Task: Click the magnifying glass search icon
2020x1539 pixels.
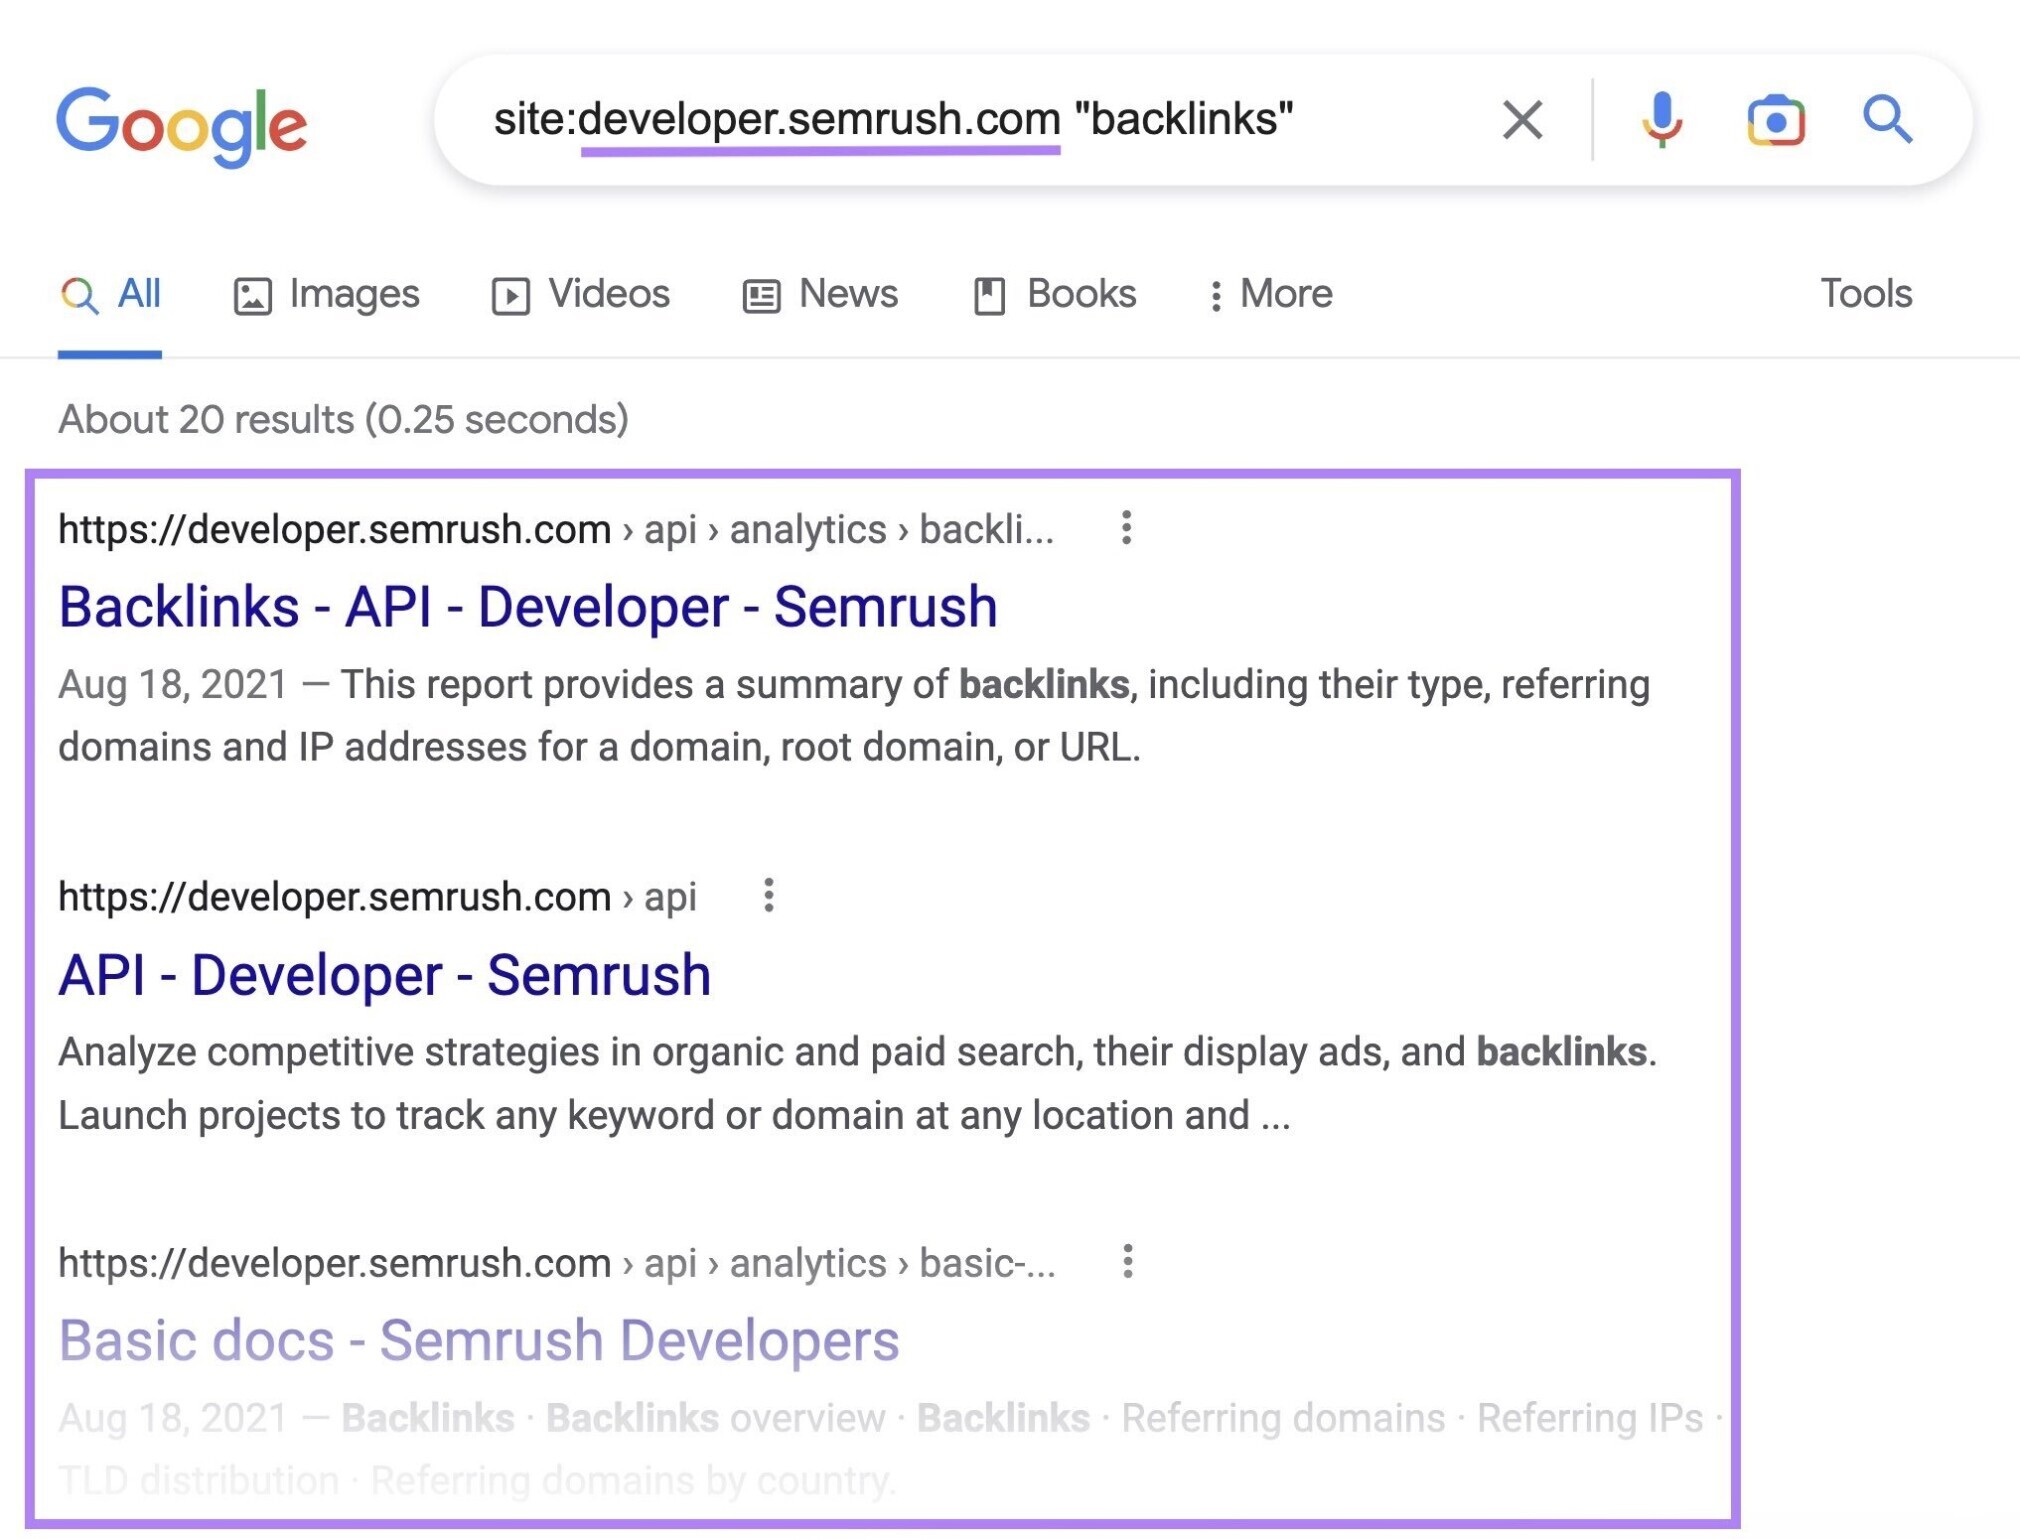Action: 1888,119
